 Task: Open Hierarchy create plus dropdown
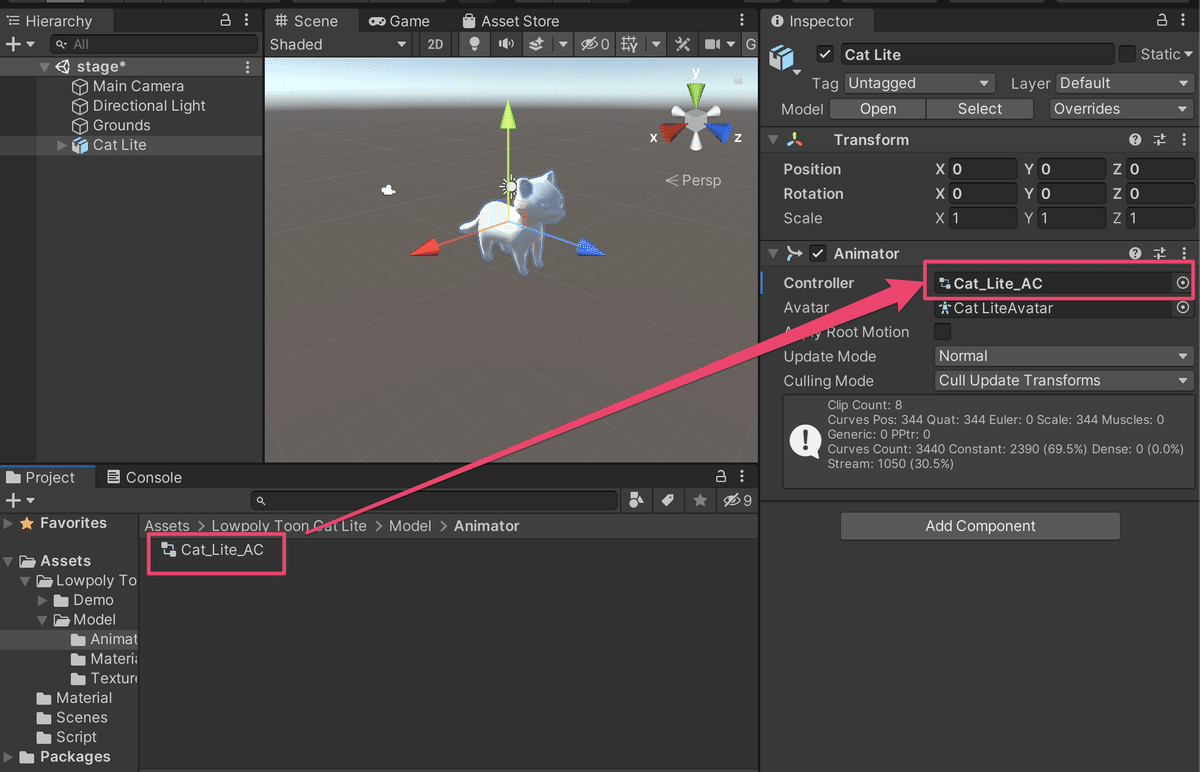tap(20, 44)
